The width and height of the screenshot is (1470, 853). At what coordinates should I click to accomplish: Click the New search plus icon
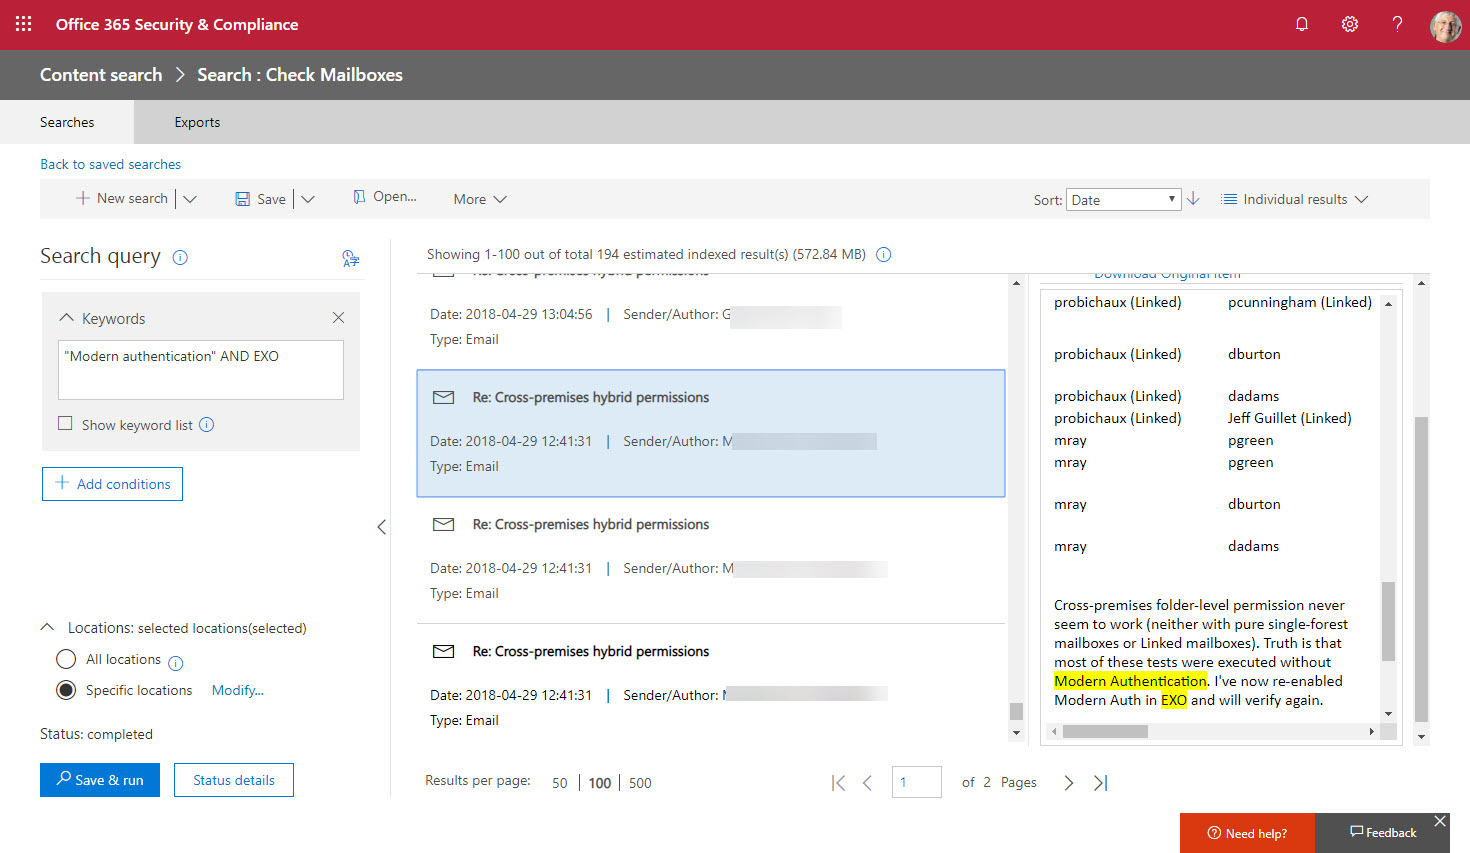click(83, 198)
